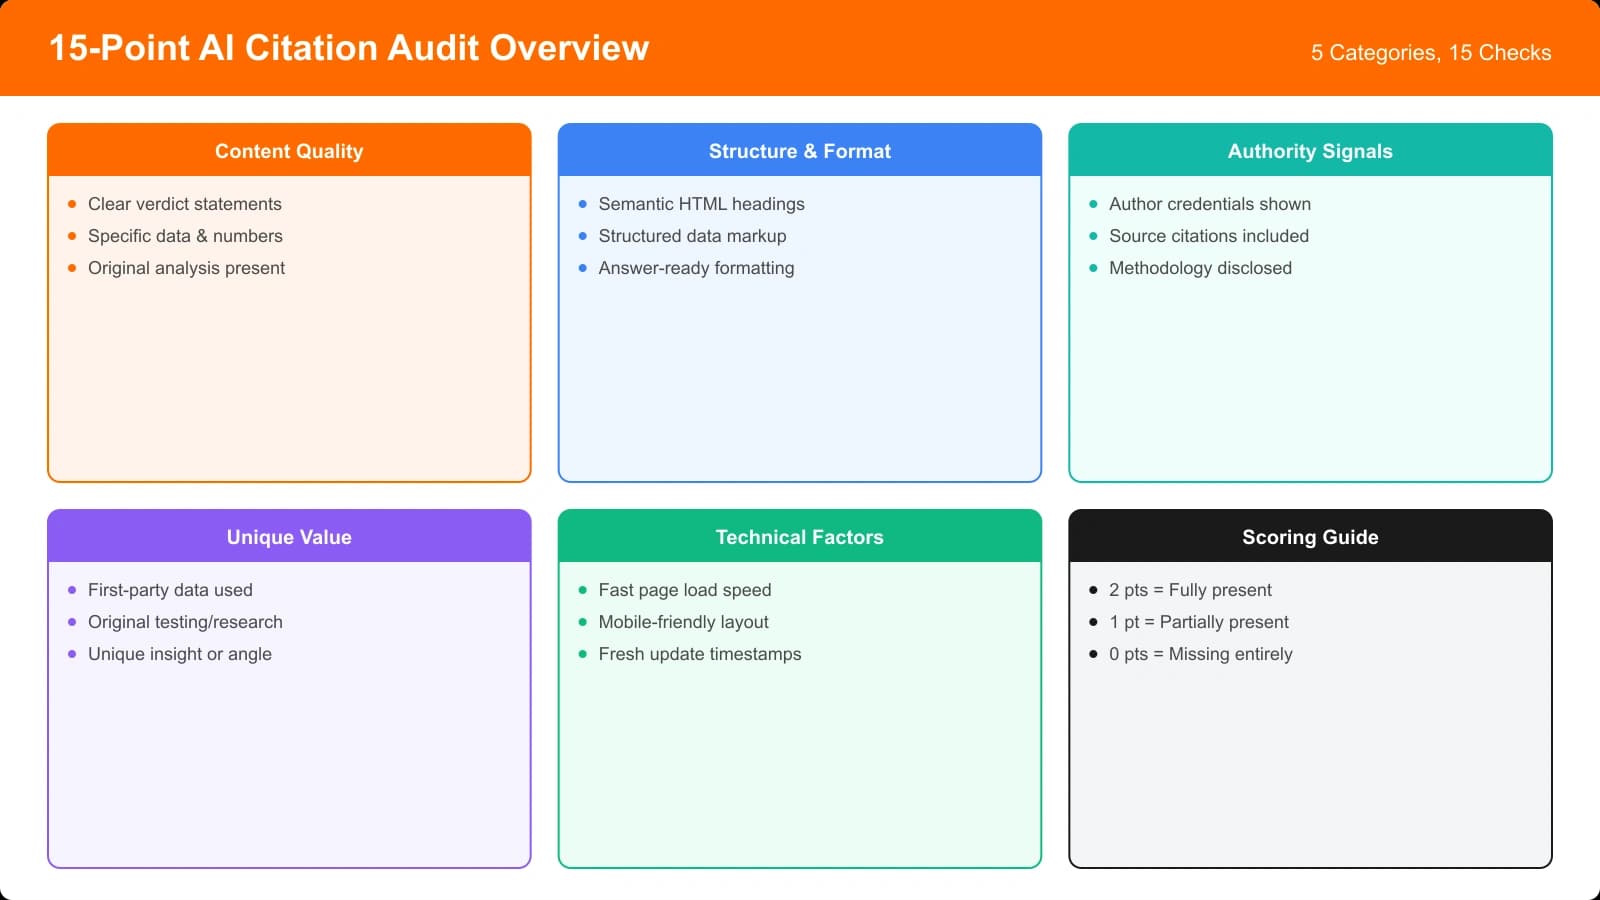Screen dimensions: 1600x900
Task: Select 'Methodology disclosed' item
Action: tap(1200, 268)
